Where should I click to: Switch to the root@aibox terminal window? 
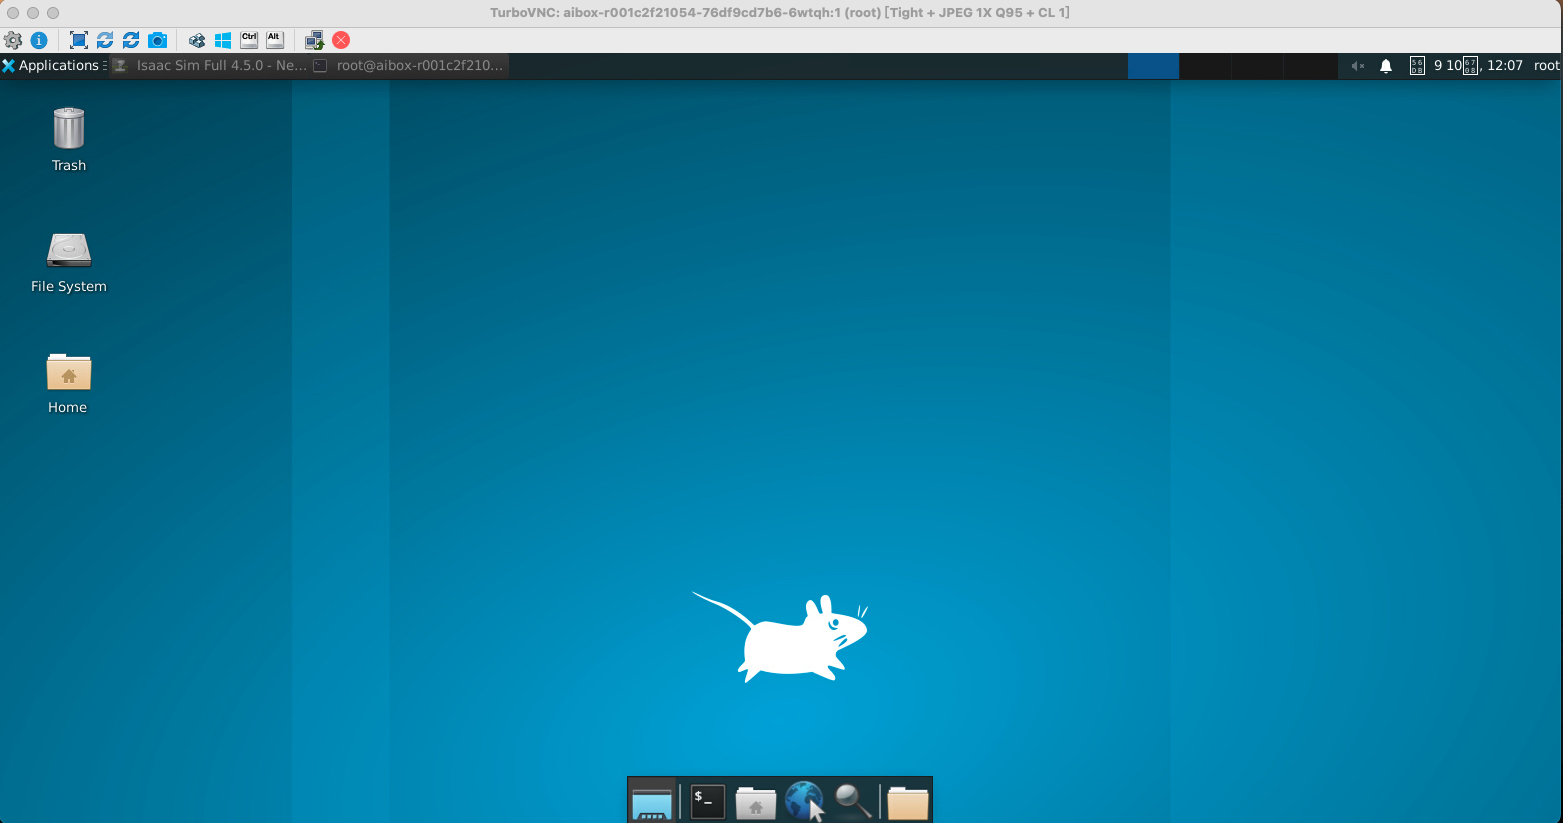tap(410, 66)
